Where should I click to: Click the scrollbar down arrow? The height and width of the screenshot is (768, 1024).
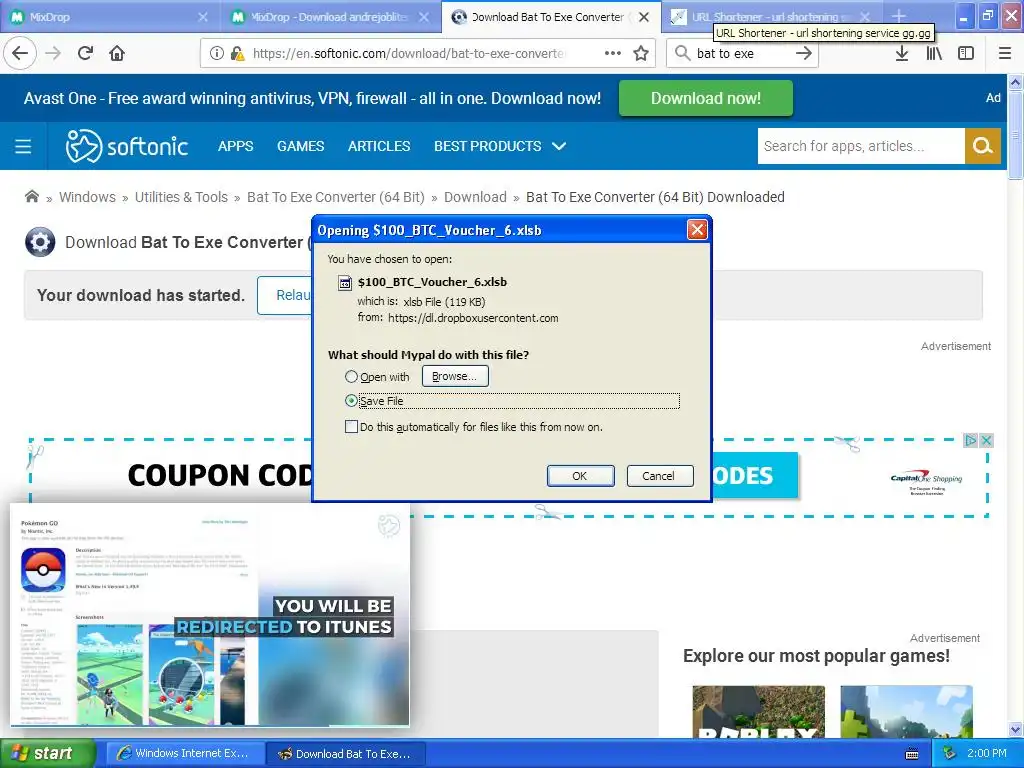click(x=1016, y=729)
